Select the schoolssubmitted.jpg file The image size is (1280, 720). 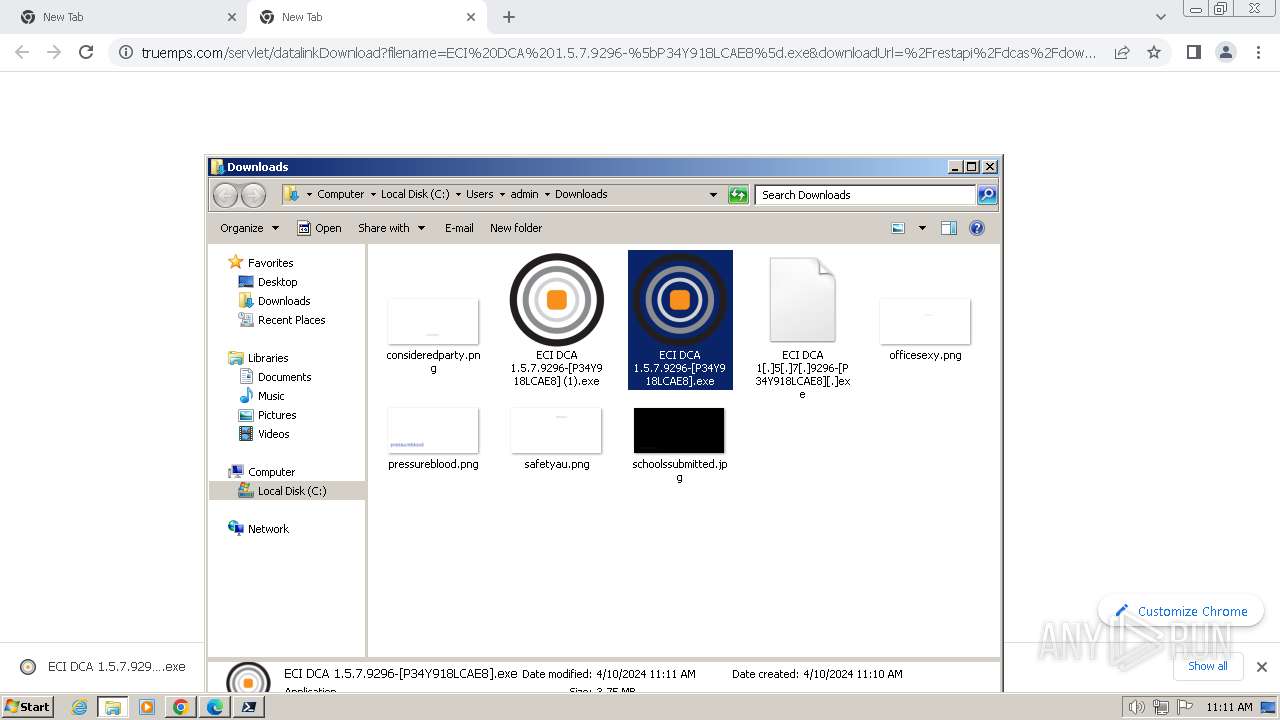680,445
